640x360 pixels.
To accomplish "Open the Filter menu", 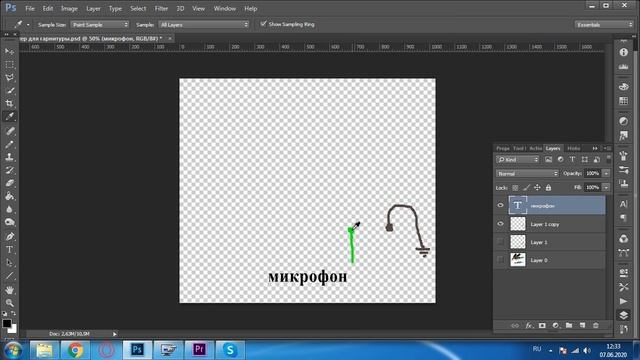I will [161, 9].
